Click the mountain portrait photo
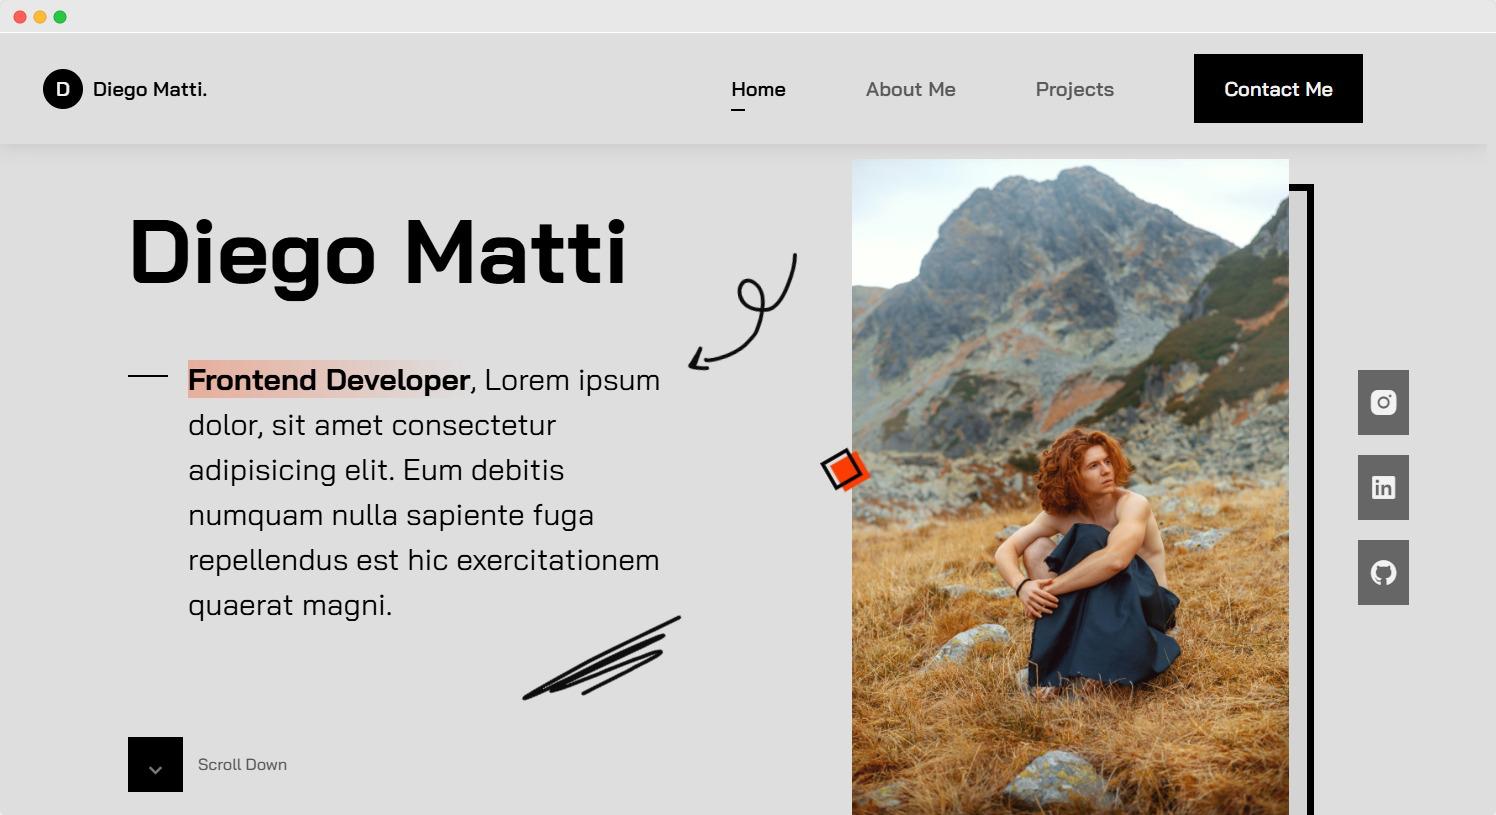 [1070, 487]
